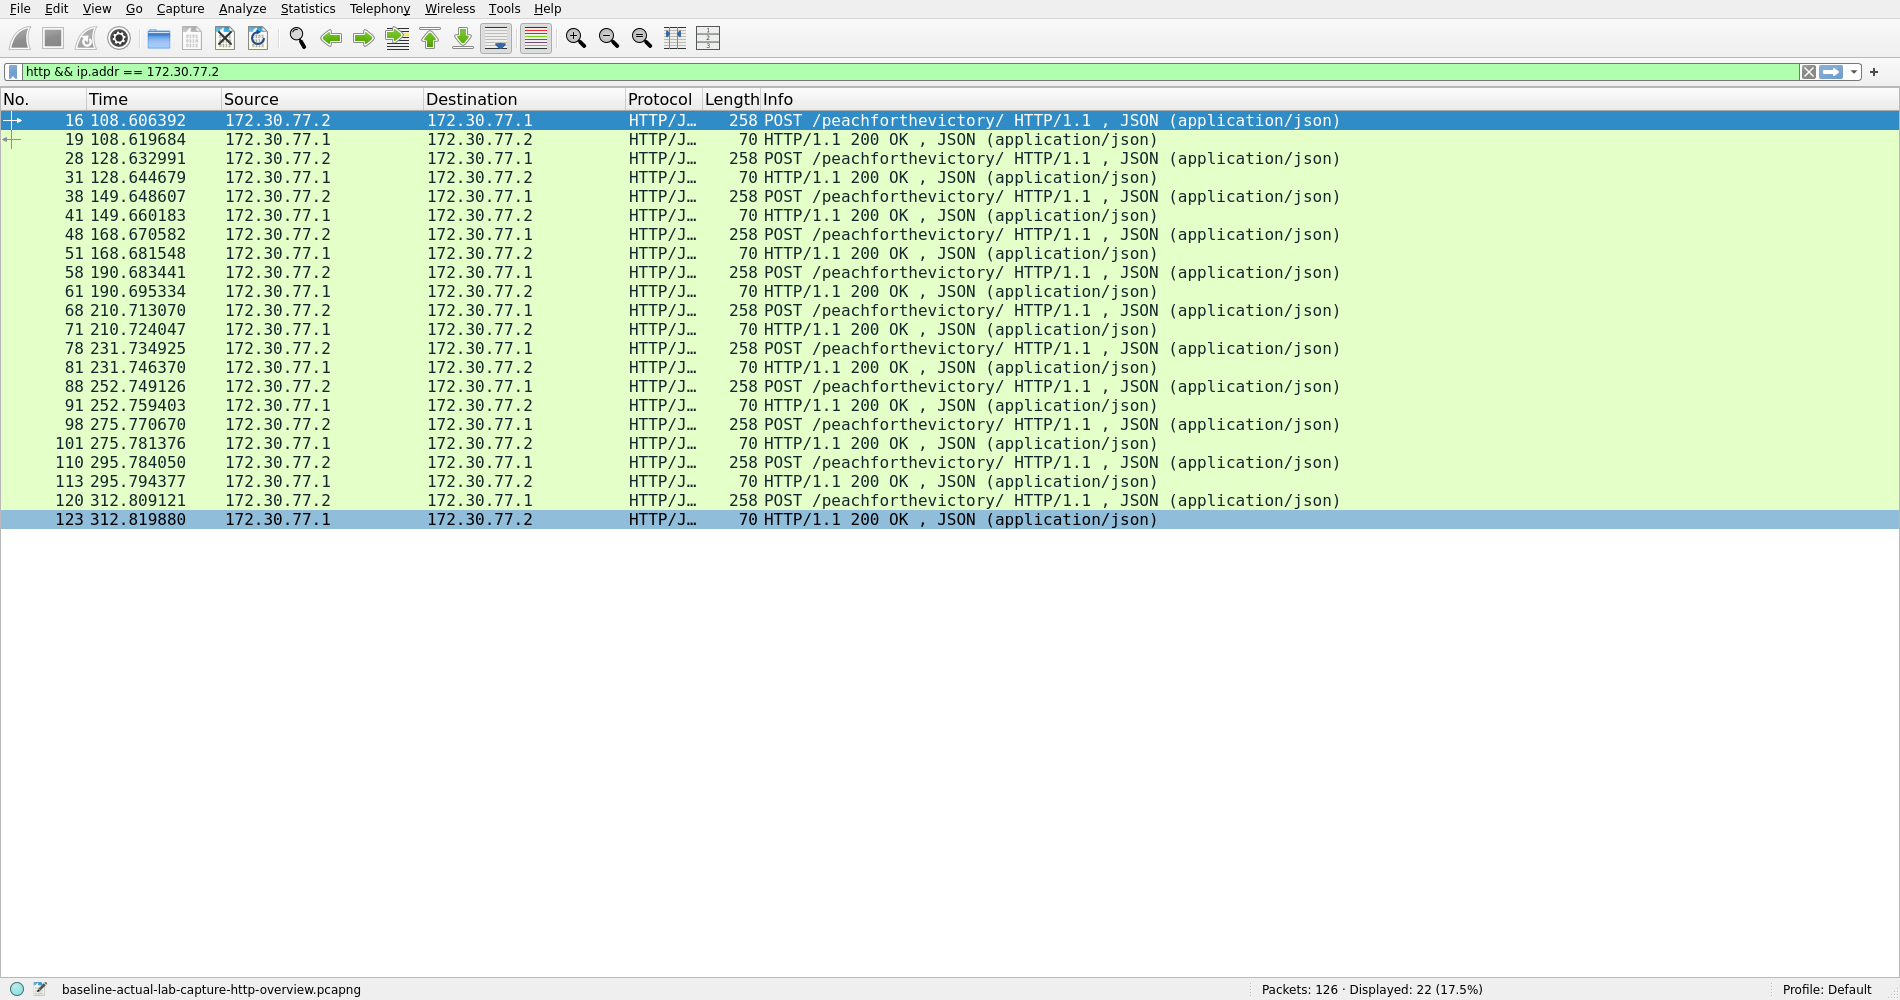Open capture options gear icon
The height and width of the screenshot is (1000, 1900).
[119, 38]
